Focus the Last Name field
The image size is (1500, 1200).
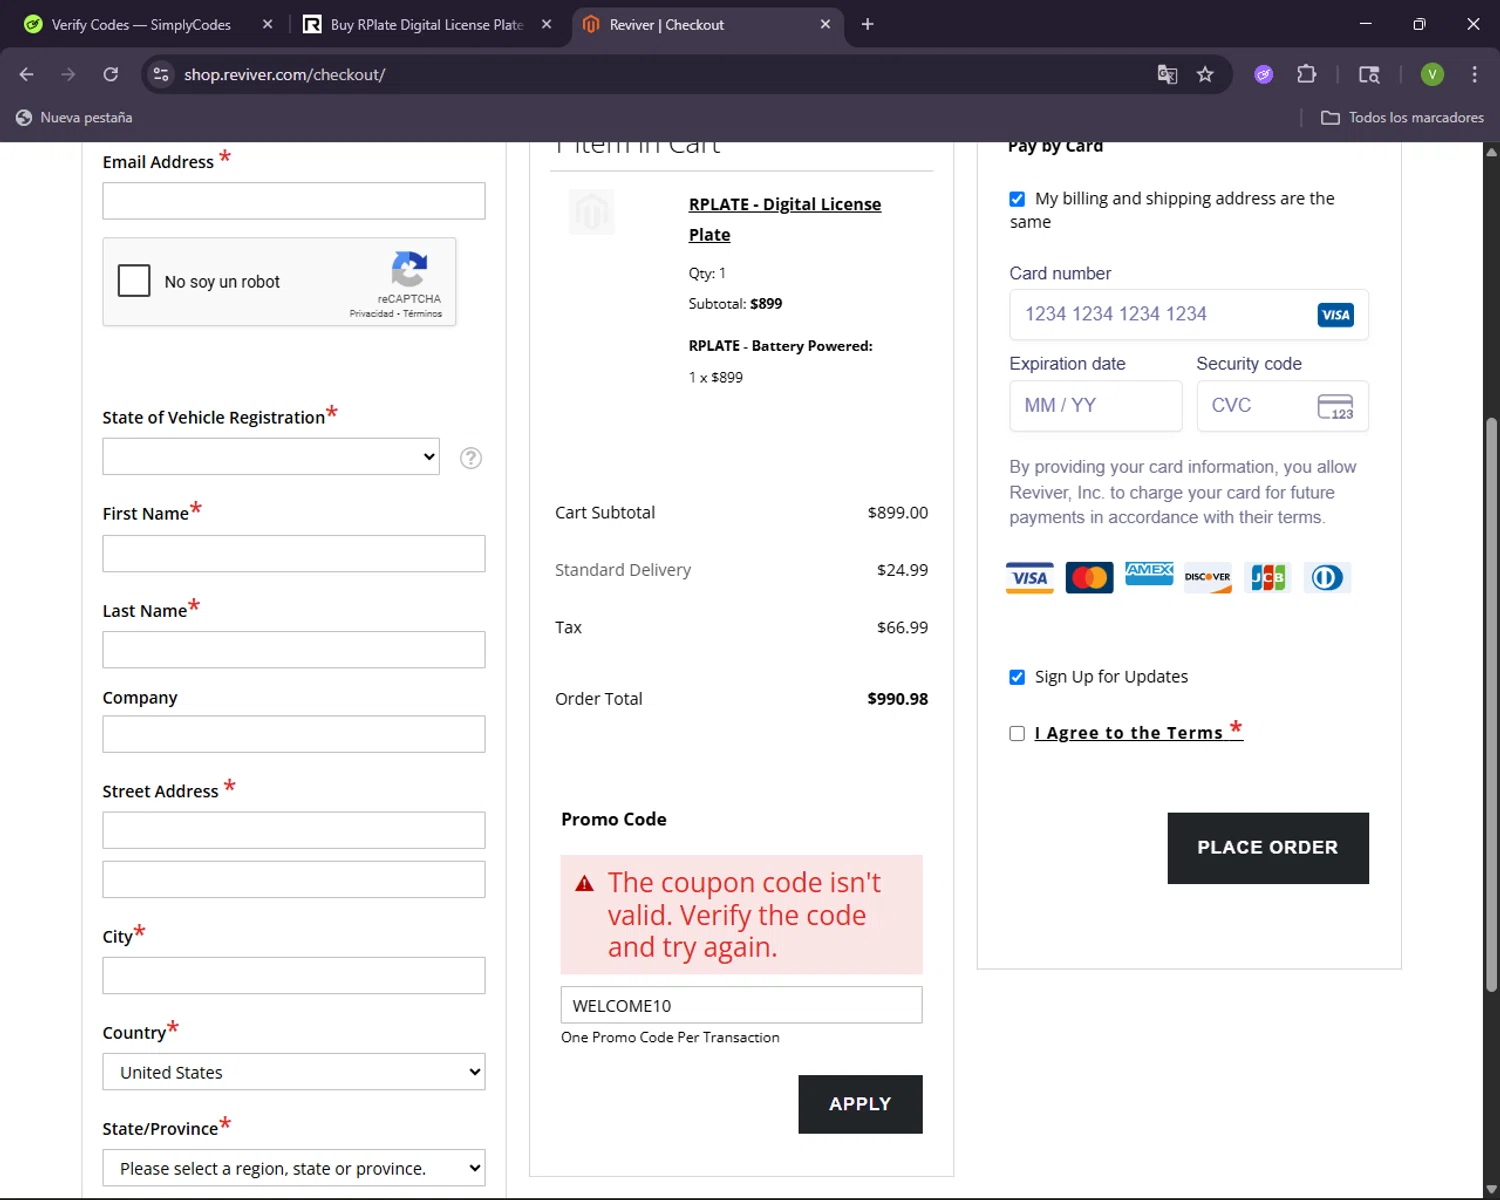pyautogui.click(x=294, y=650)
